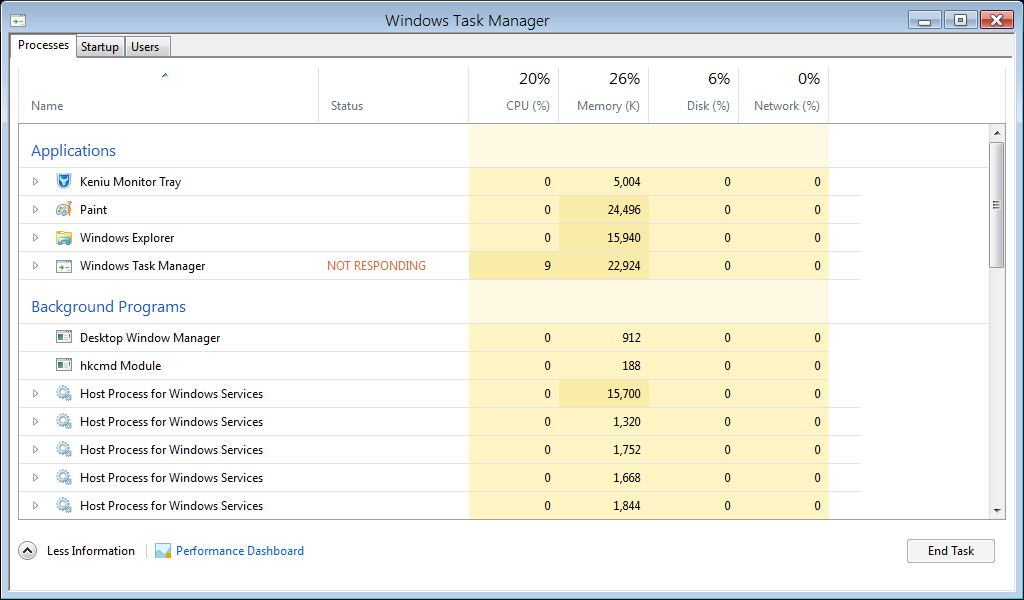Click the scrollbar down arrow
This screenshot has height=600, width=1024.
tap(997, 511)
